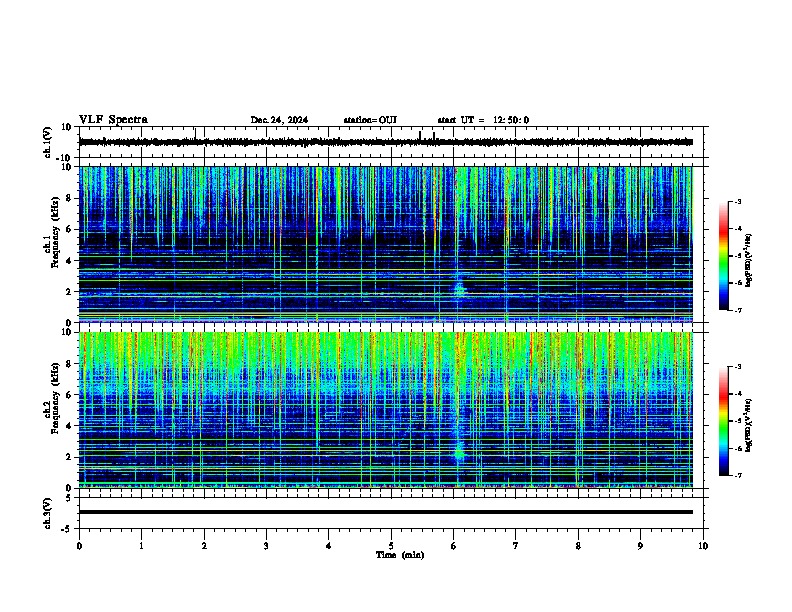Image resolution: width=792 pixels, height=612 pixels.
Task: Click the date 'Dec. 24, 2024'
Action: click(x=279, y=120)
